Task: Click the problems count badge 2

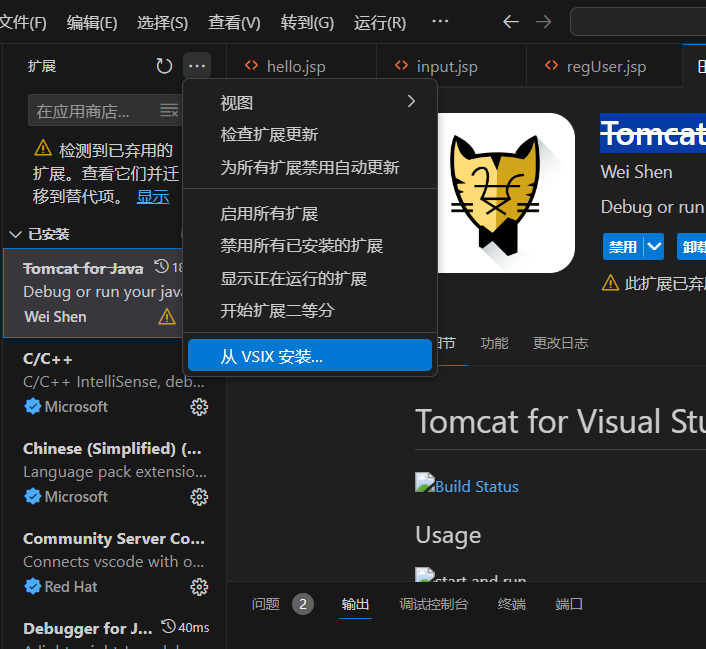Action: click(303, 604)
